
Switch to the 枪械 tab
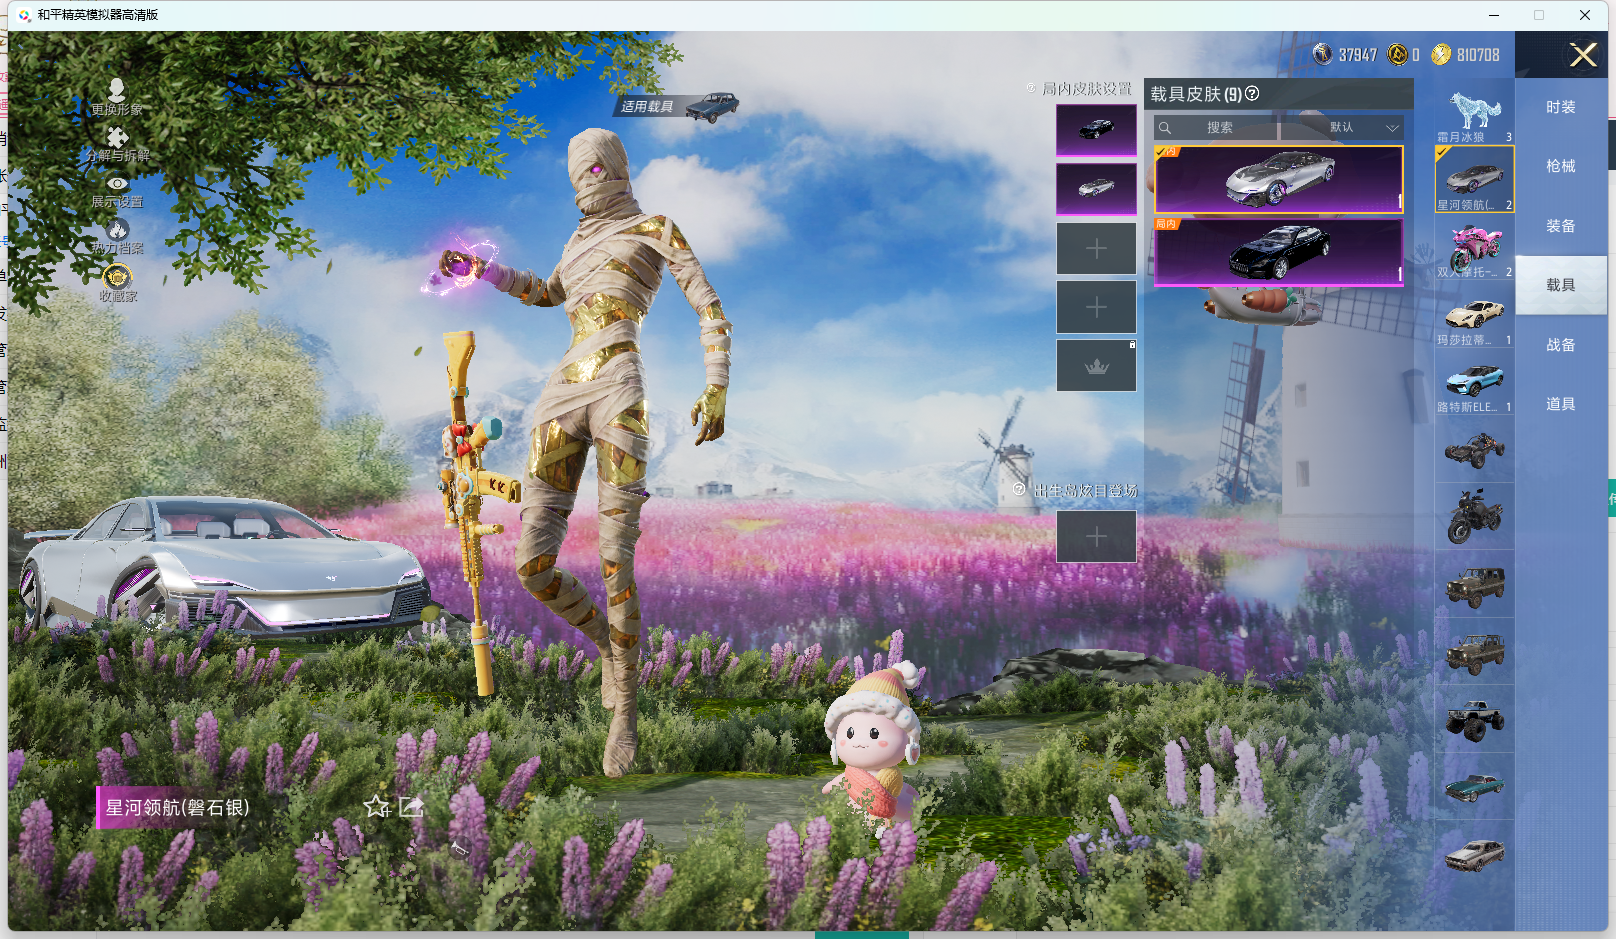(1560, 166)
